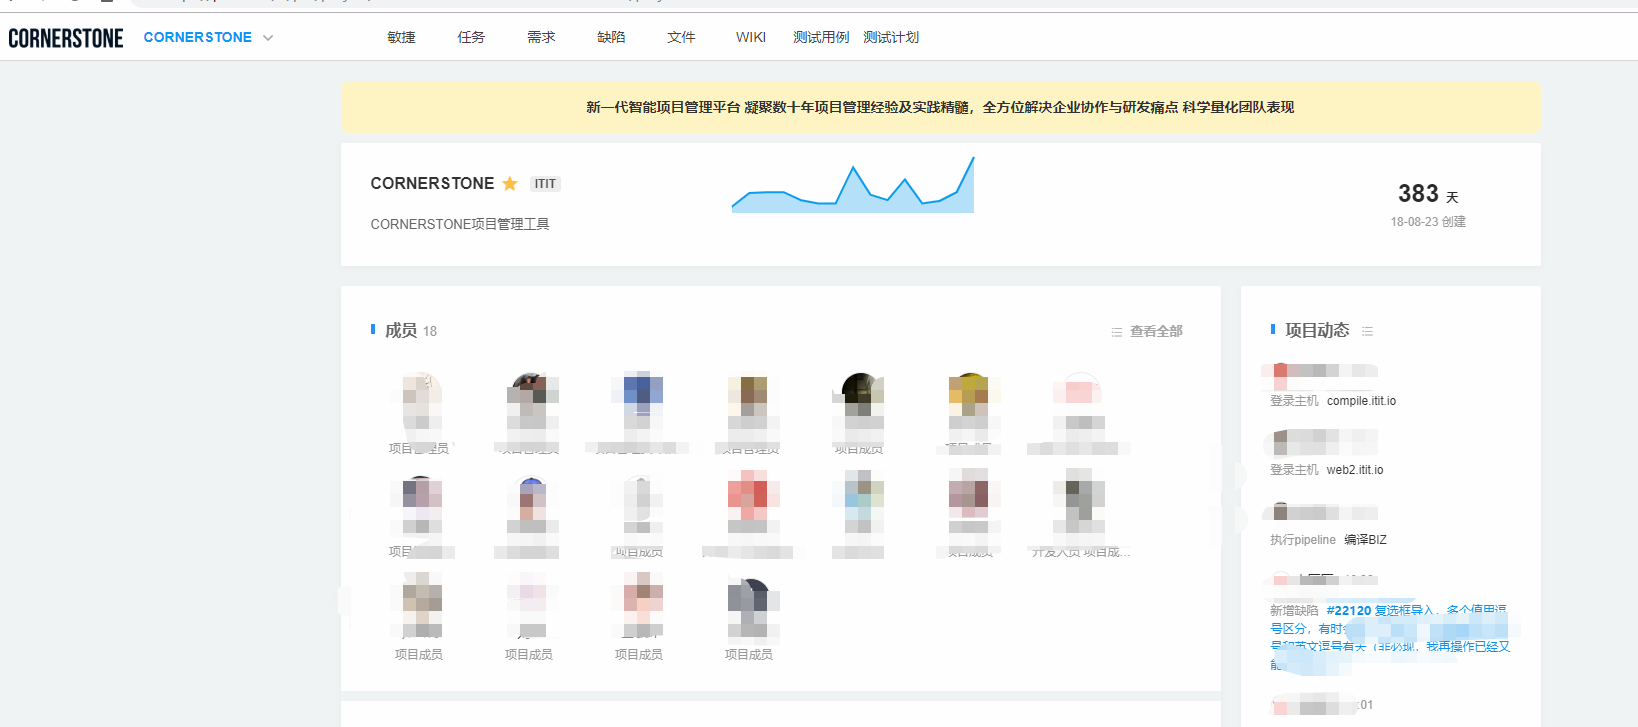Open the web2.itit.io activity entry
This screenshot has height=727, width=1638.
[1355, 470]
